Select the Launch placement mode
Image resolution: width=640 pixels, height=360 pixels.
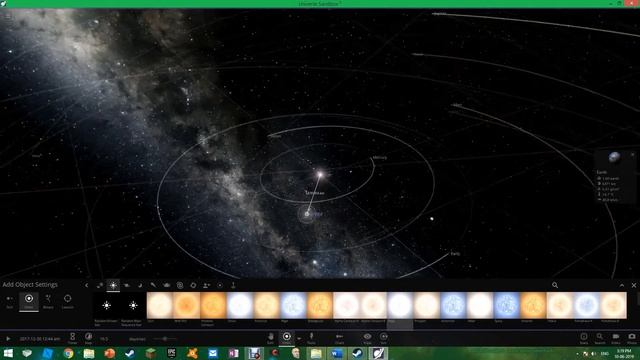tap(68, 302)
